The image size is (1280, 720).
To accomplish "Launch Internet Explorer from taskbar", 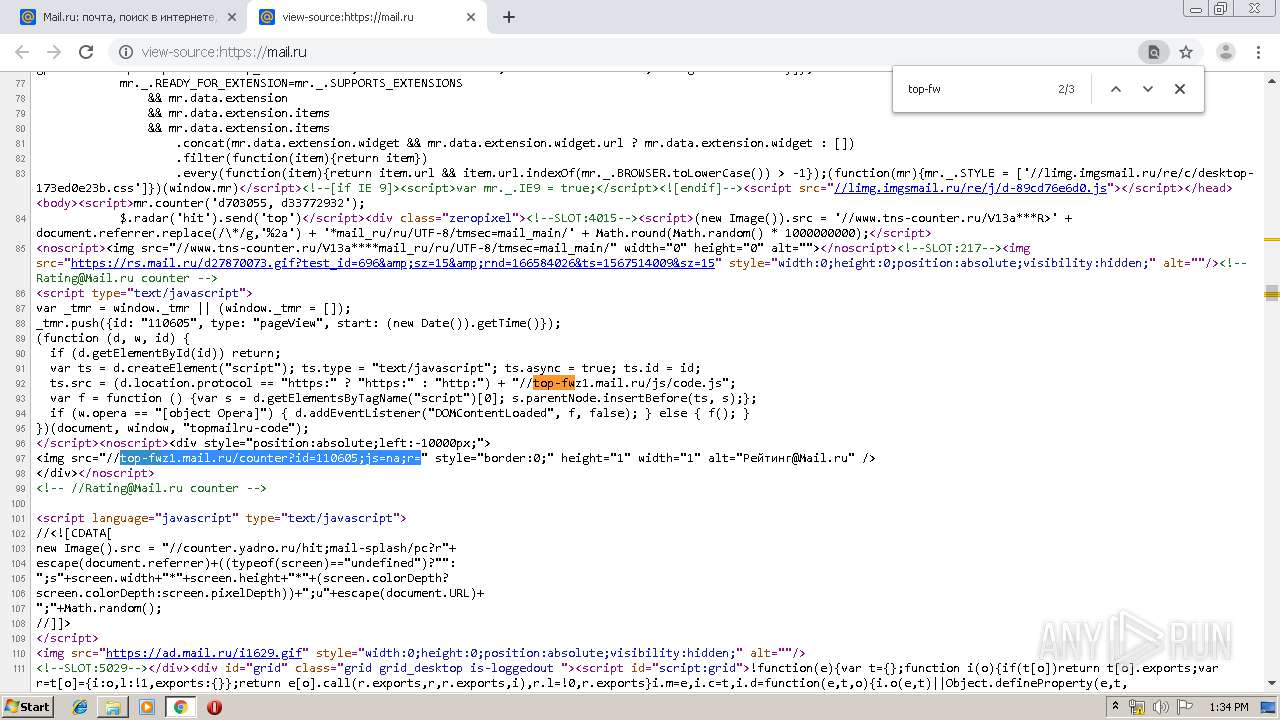I will [81, 706].
